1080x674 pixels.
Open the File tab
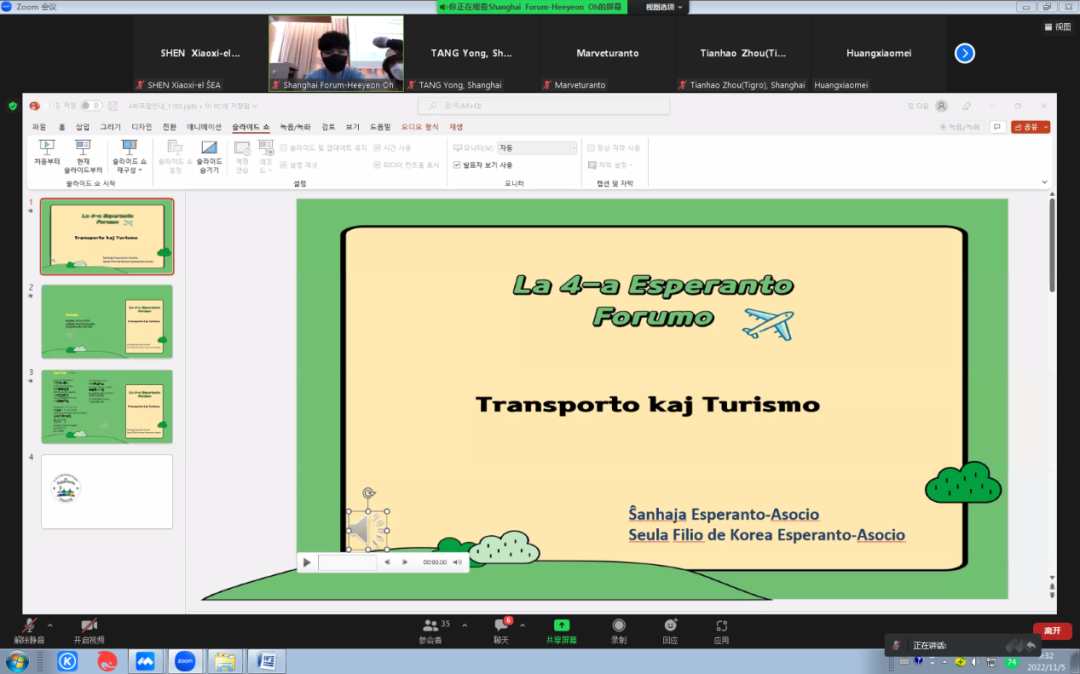(39, 127)
